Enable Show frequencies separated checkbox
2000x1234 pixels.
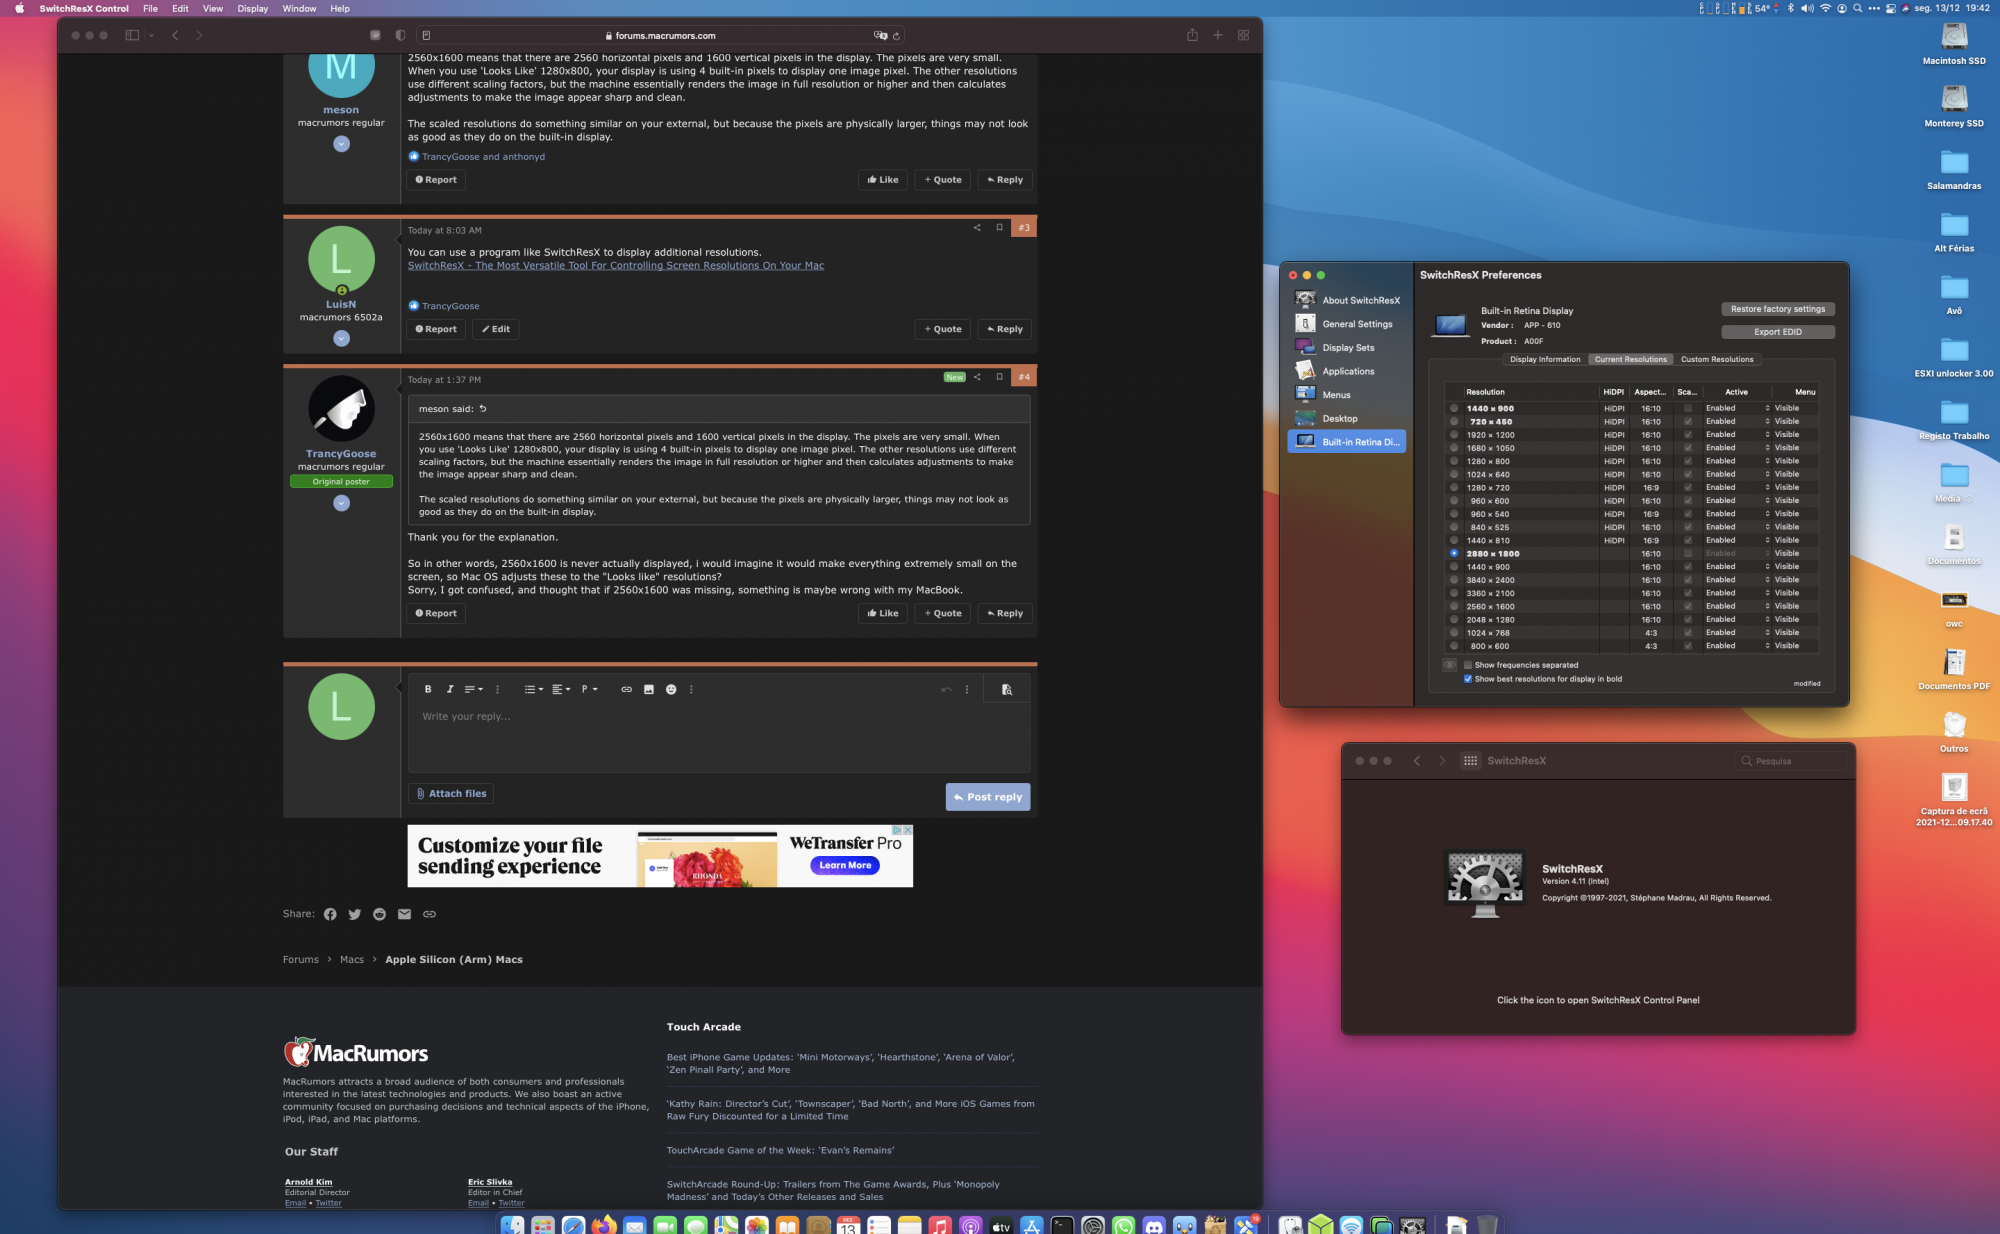1468,665
